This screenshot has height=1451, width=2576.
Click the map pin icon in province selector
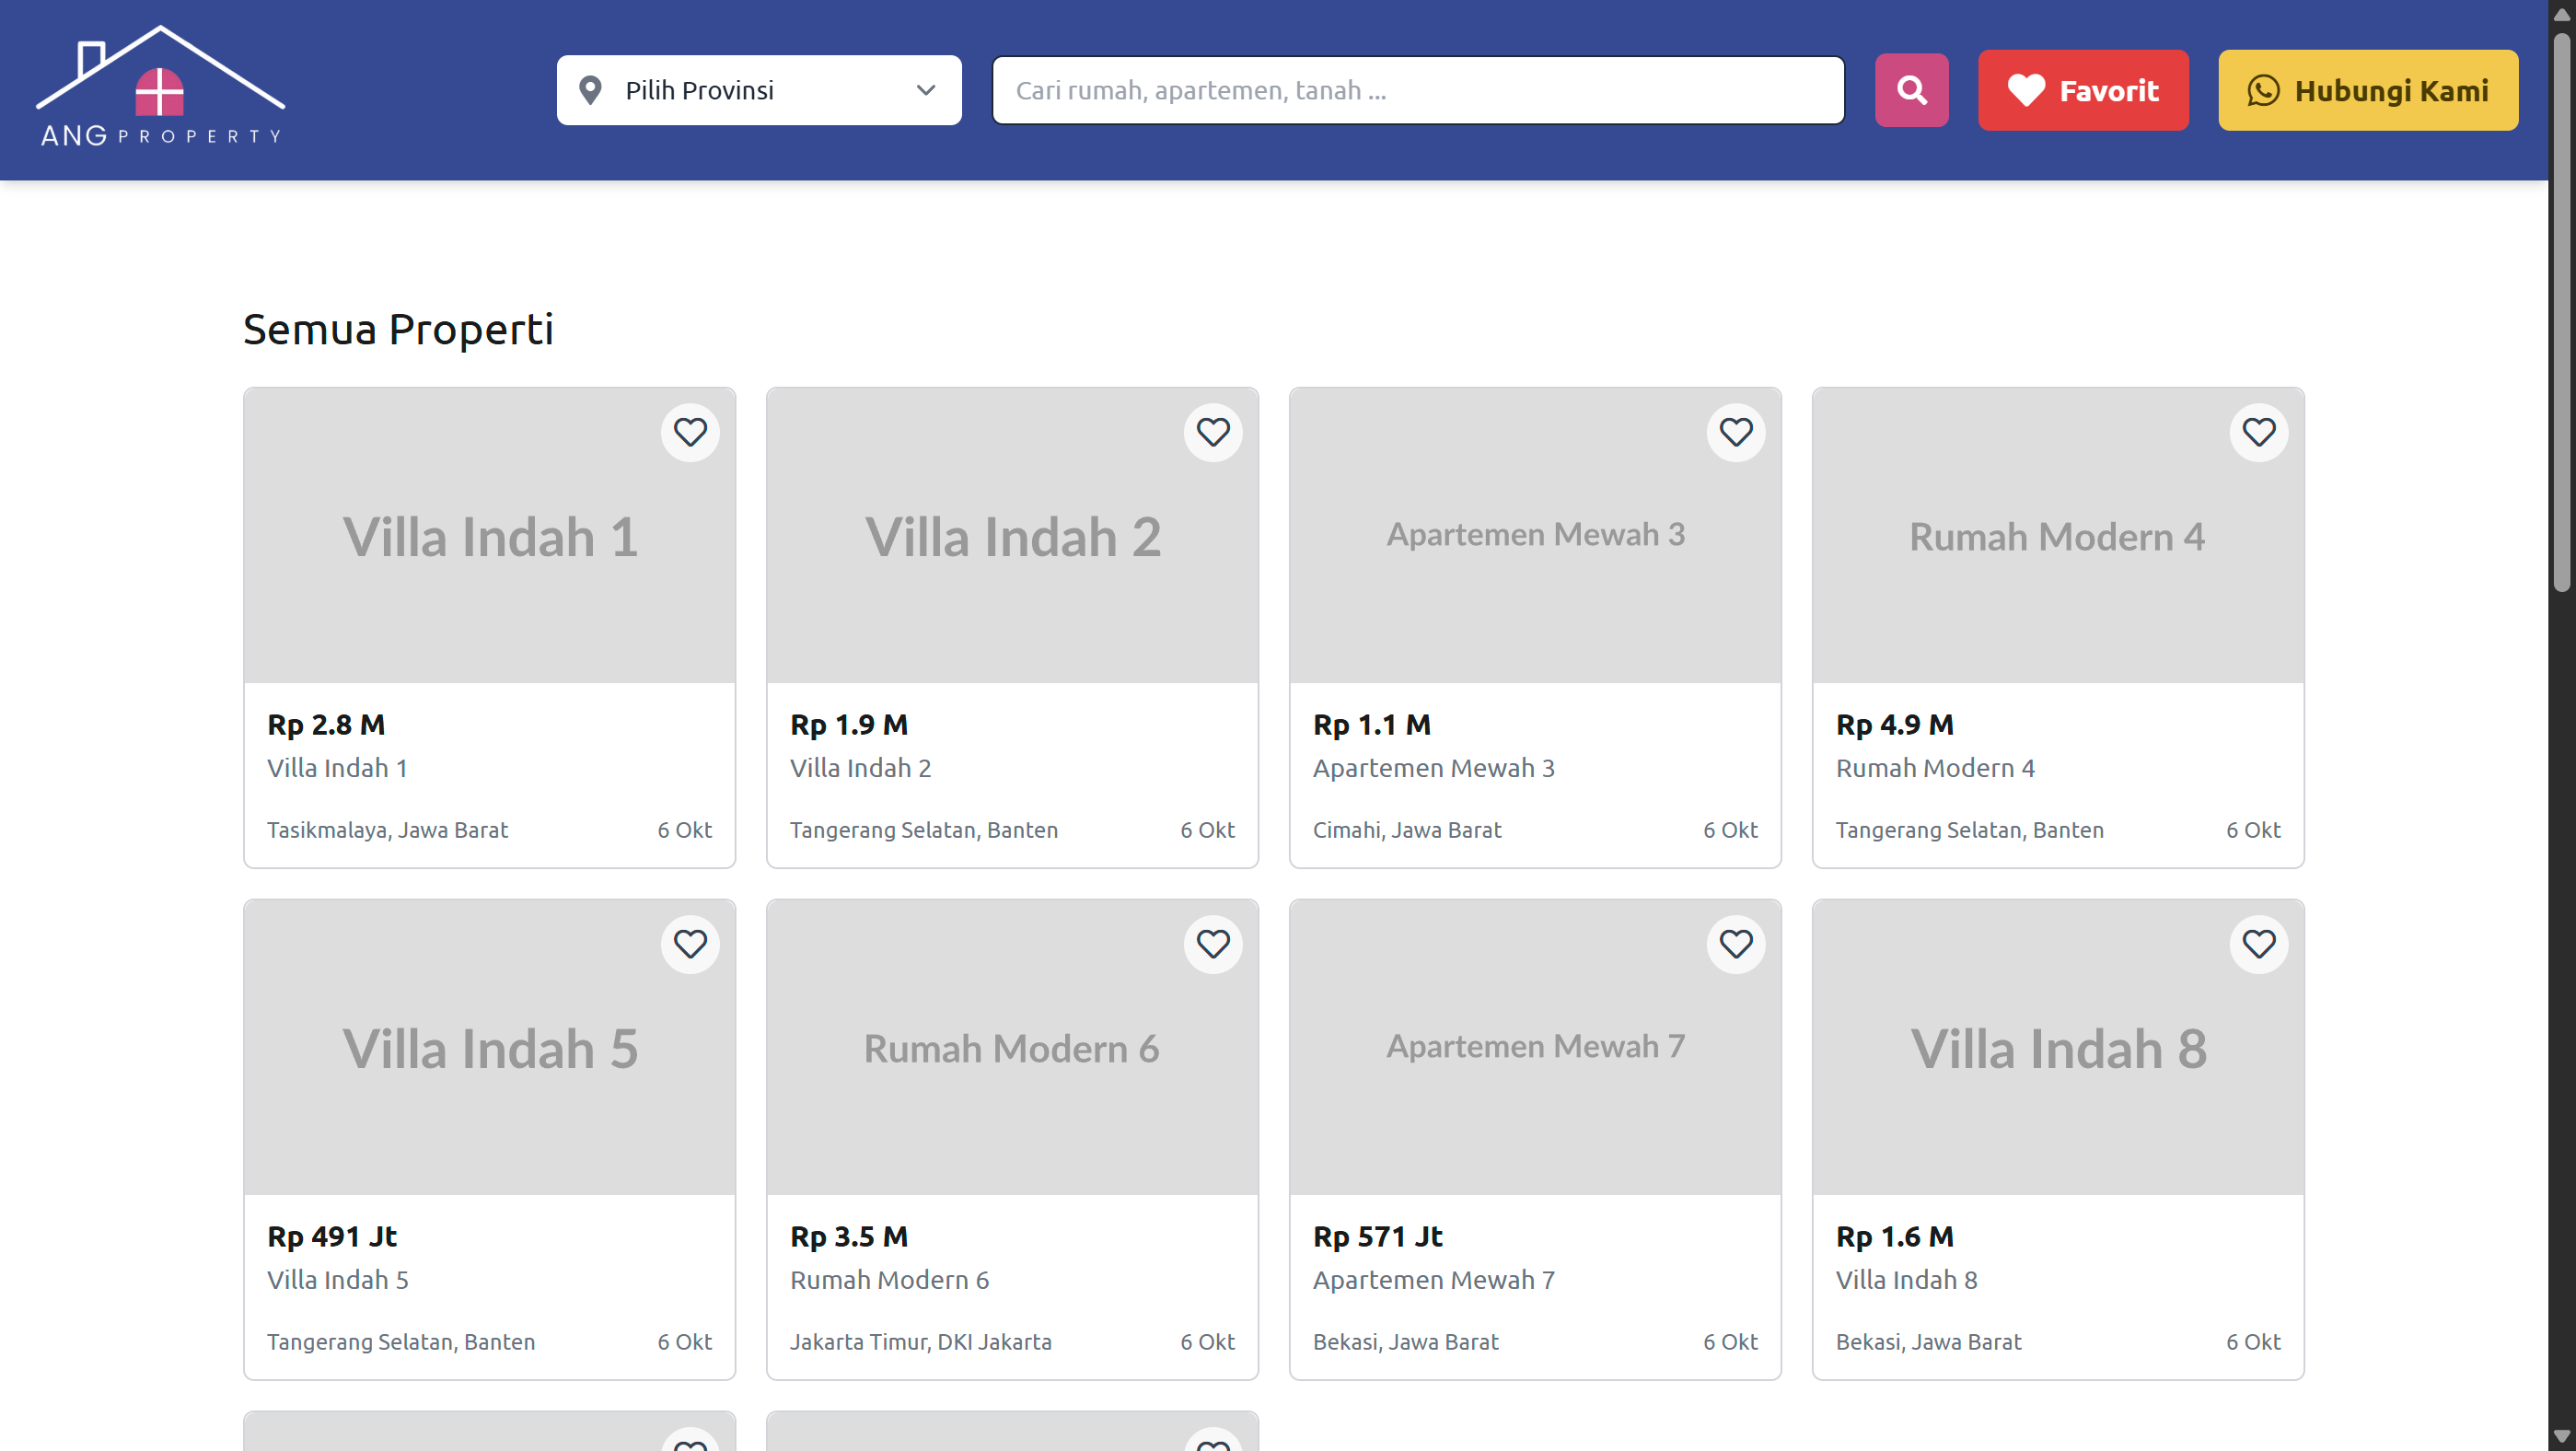tap(591, 90)
